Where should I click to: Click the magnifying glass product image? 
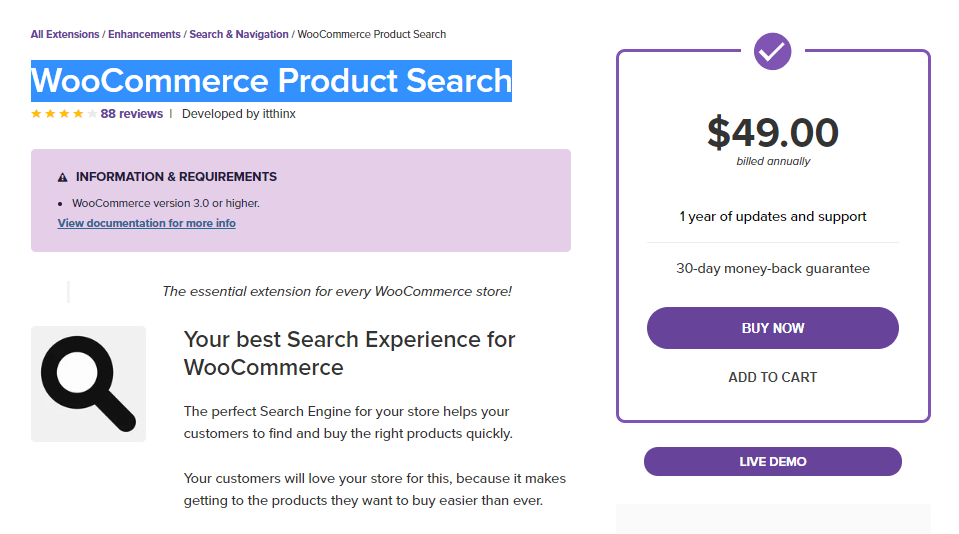pos(89,384)
